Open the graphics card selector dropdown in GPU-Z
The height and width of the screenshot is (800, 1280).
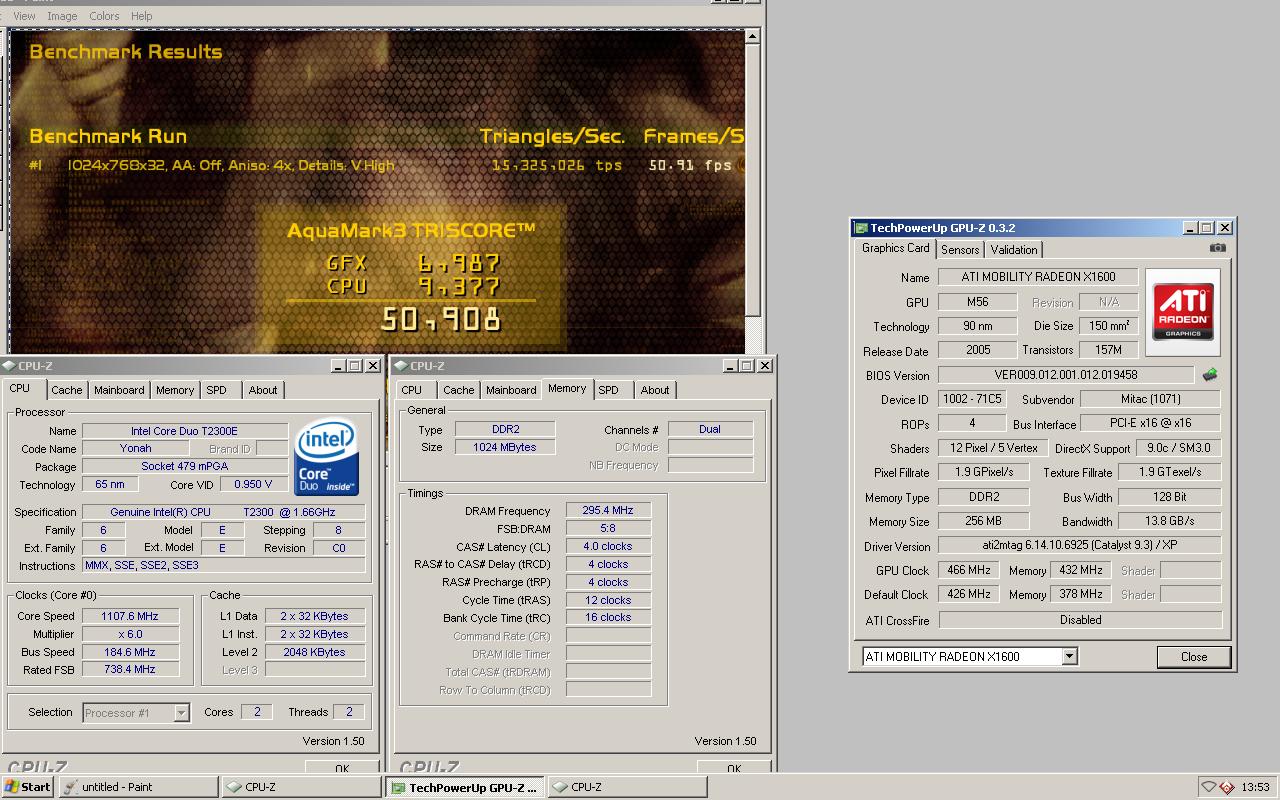[1069, 657]
